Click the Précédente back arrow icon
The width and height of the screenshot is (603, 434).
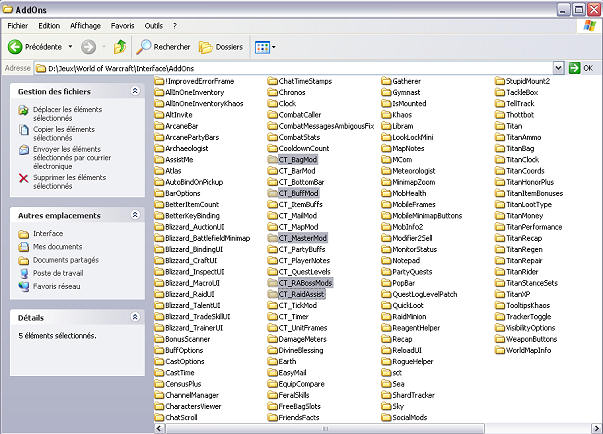click(x=16, y=46)
